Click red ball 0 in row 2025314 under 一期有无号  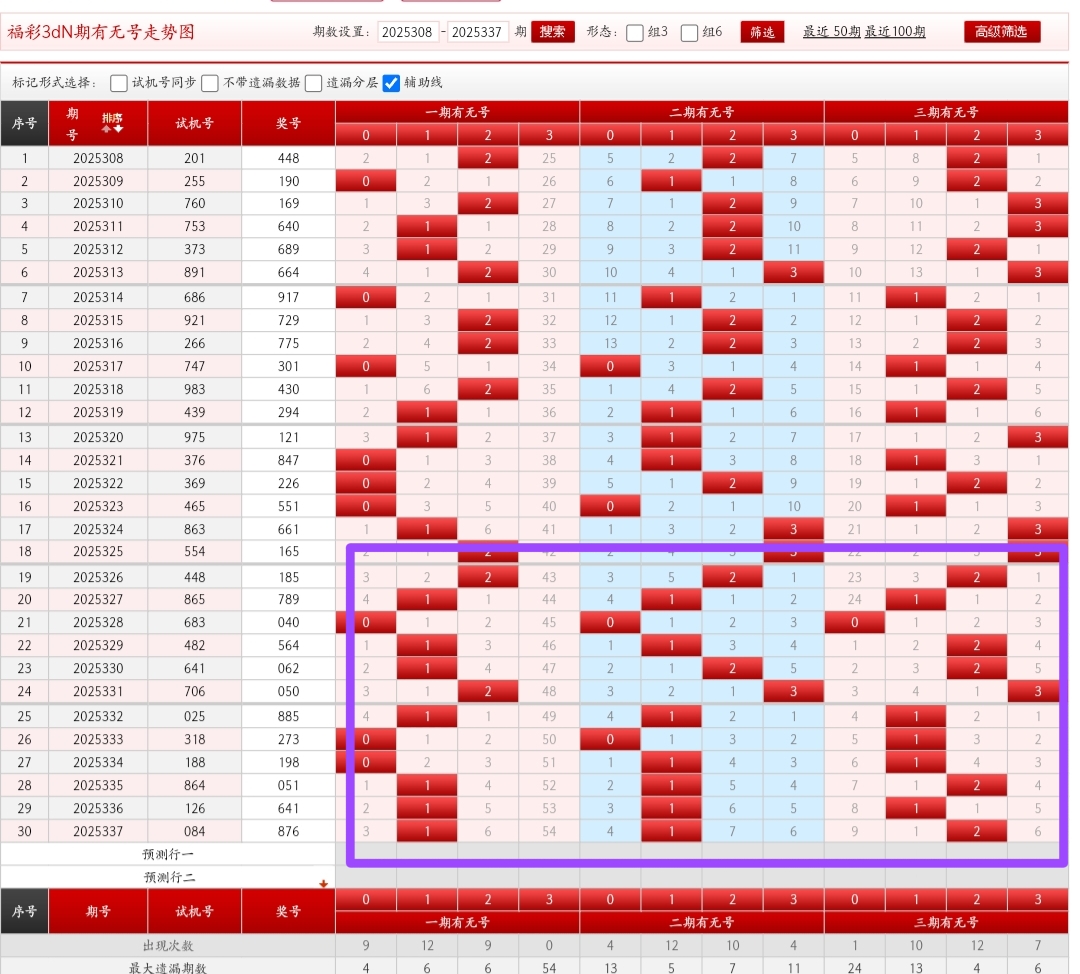365,297
